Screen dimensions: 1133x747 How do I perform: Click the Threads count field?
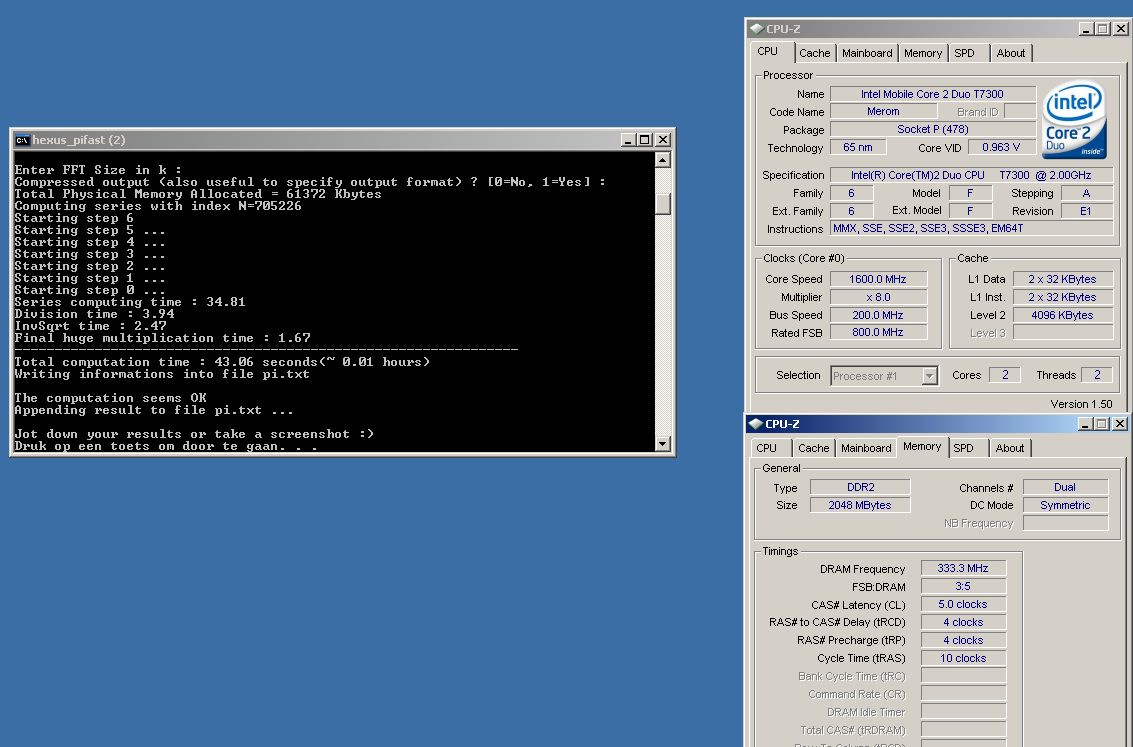tap(1097, 375)
